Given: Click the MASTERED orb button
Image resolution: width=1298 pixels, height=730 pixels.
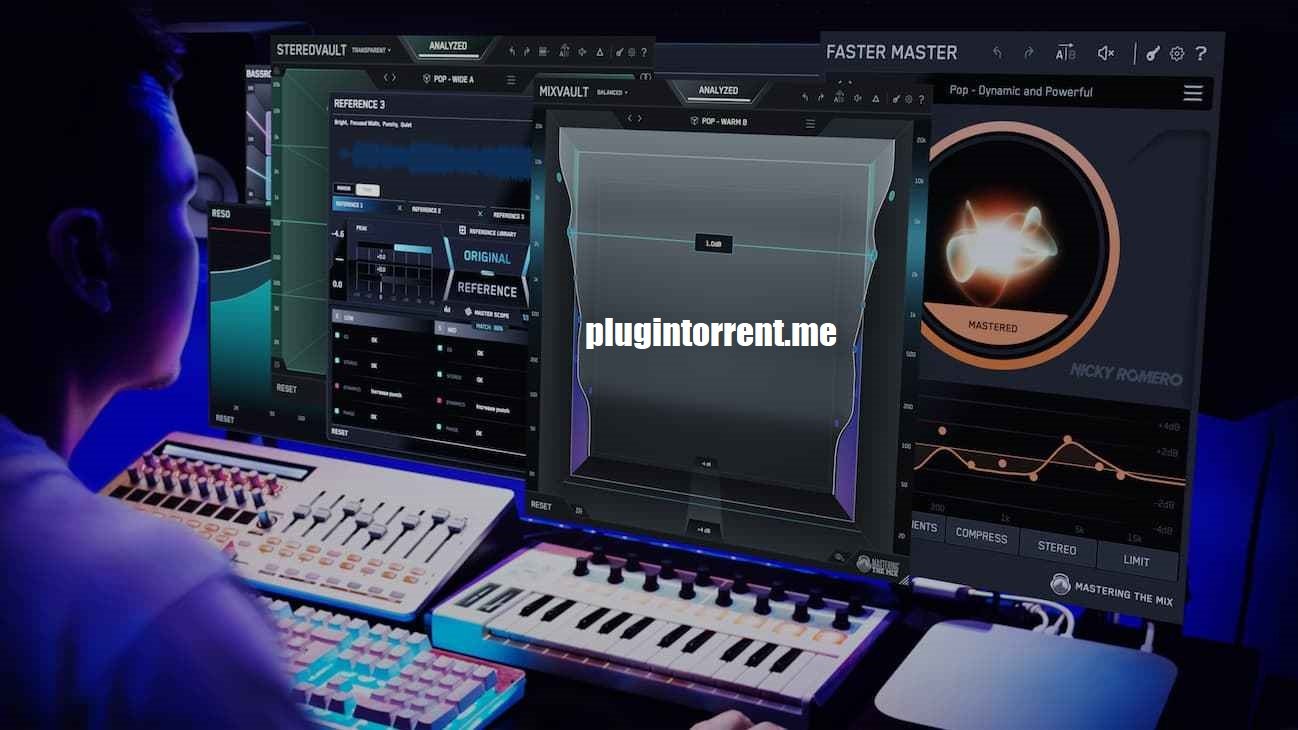Looking at the screenshot, I should 993,327.
